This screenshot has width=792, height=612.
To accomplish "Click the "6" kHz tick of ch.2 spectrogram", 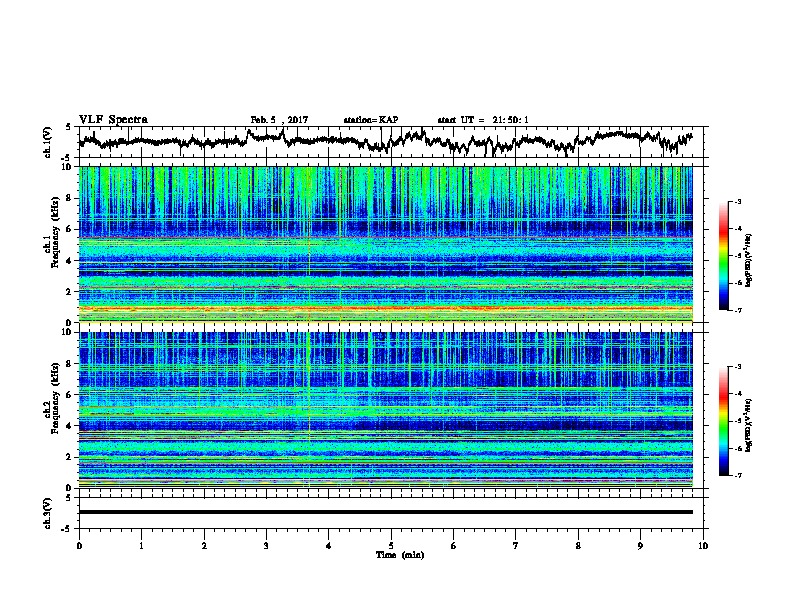I will click(69, 394).
